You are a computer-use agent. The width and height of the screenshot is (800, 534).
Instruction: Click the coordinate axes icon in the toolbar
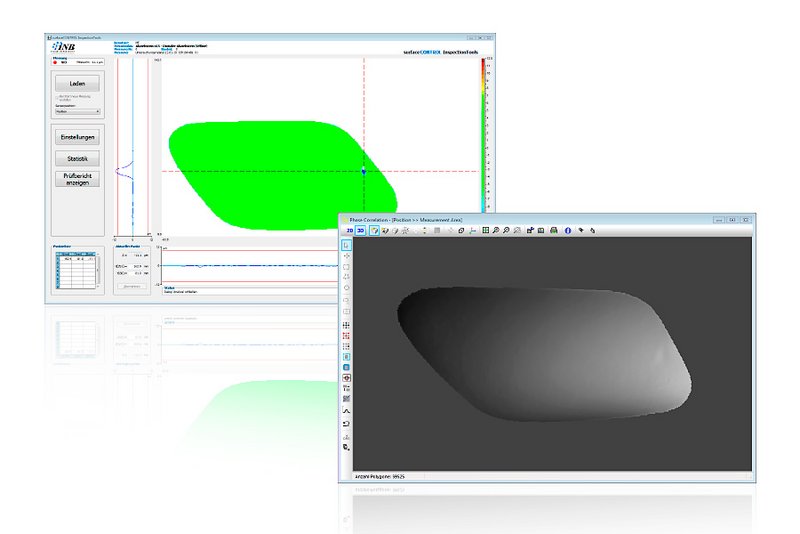click(x=473, y=231)
